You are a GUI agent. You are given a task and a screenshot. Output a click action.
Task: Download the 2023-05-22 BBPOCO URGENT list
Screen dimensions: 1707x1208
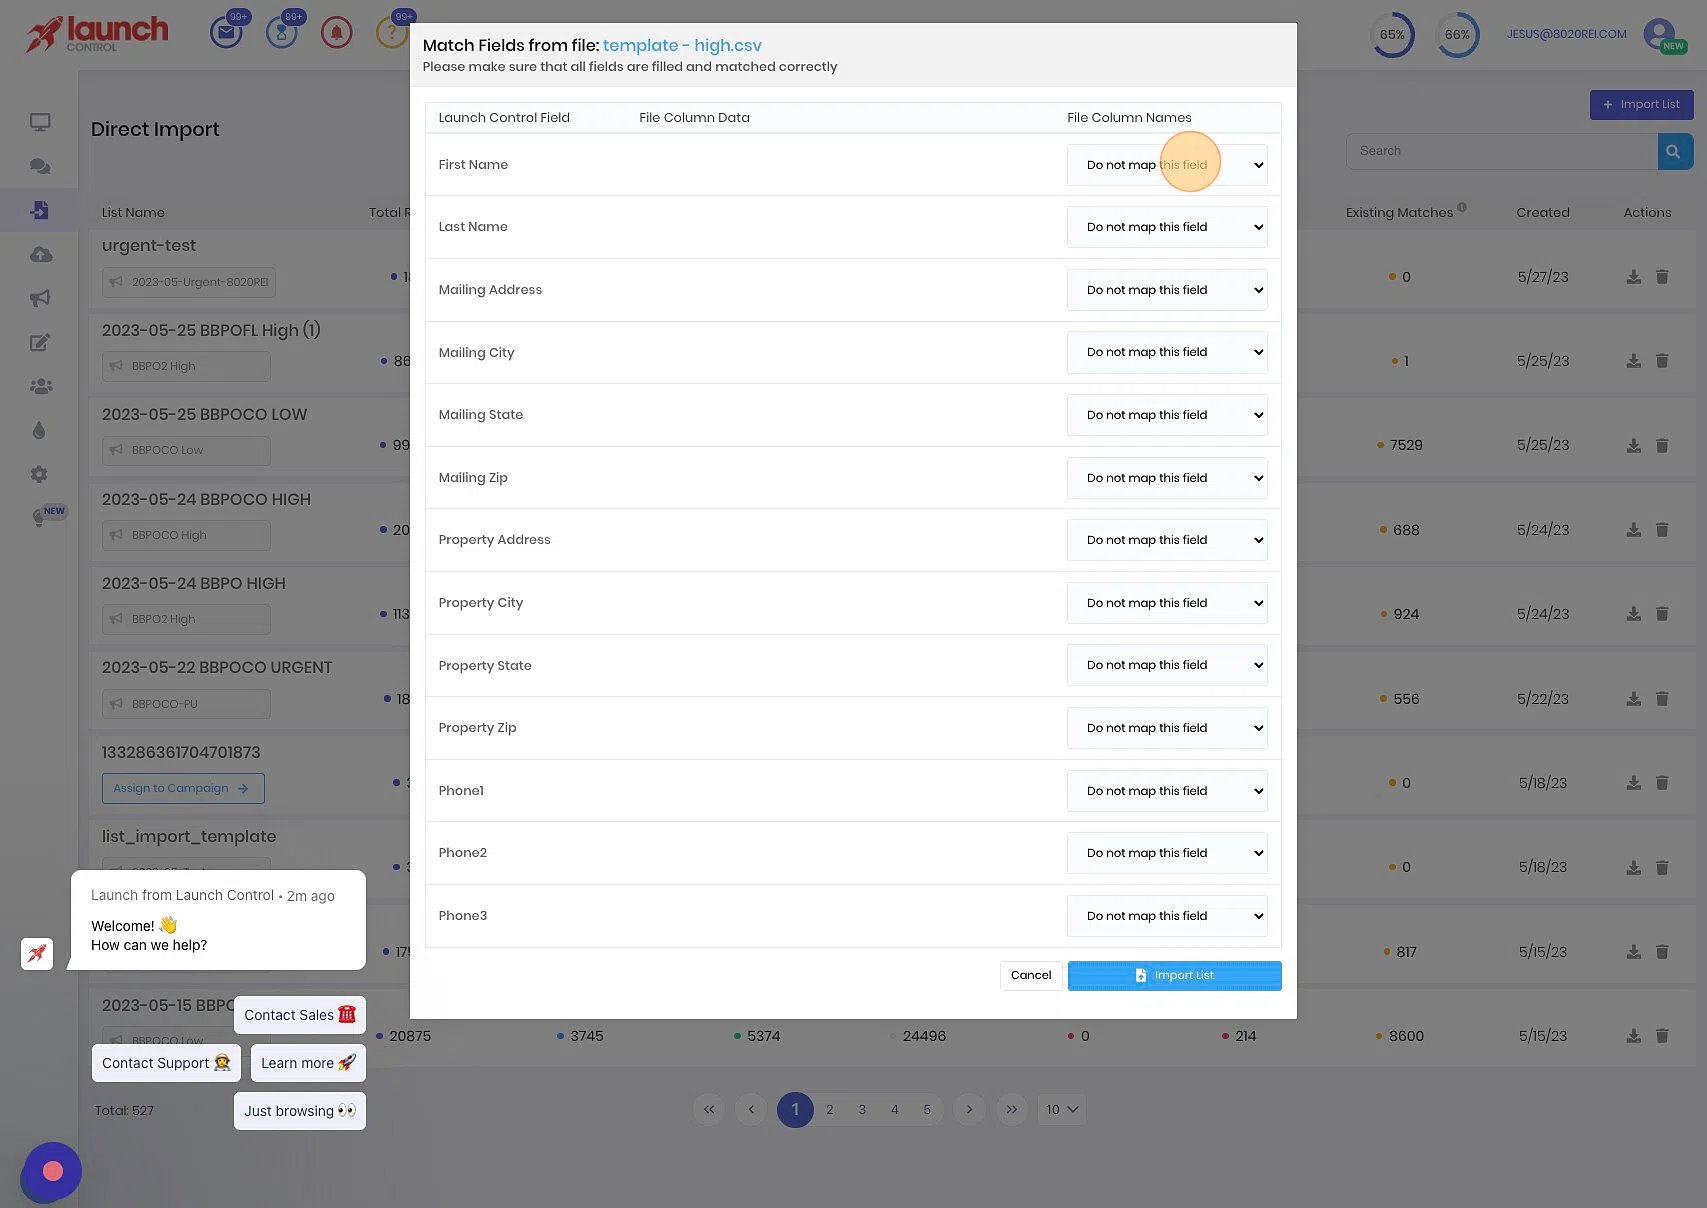coord(1633,699)
